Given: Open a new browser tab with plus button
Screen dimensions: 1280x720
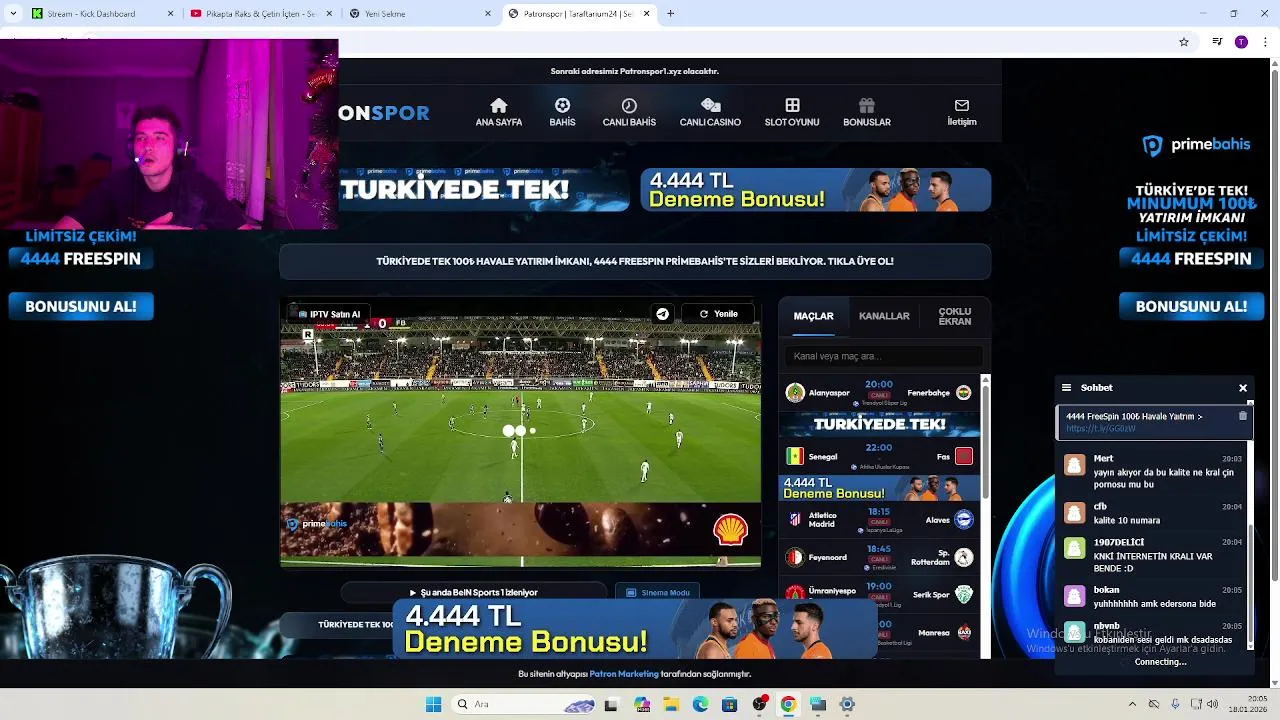Looking at the screenshot, I should coord(670,14).
